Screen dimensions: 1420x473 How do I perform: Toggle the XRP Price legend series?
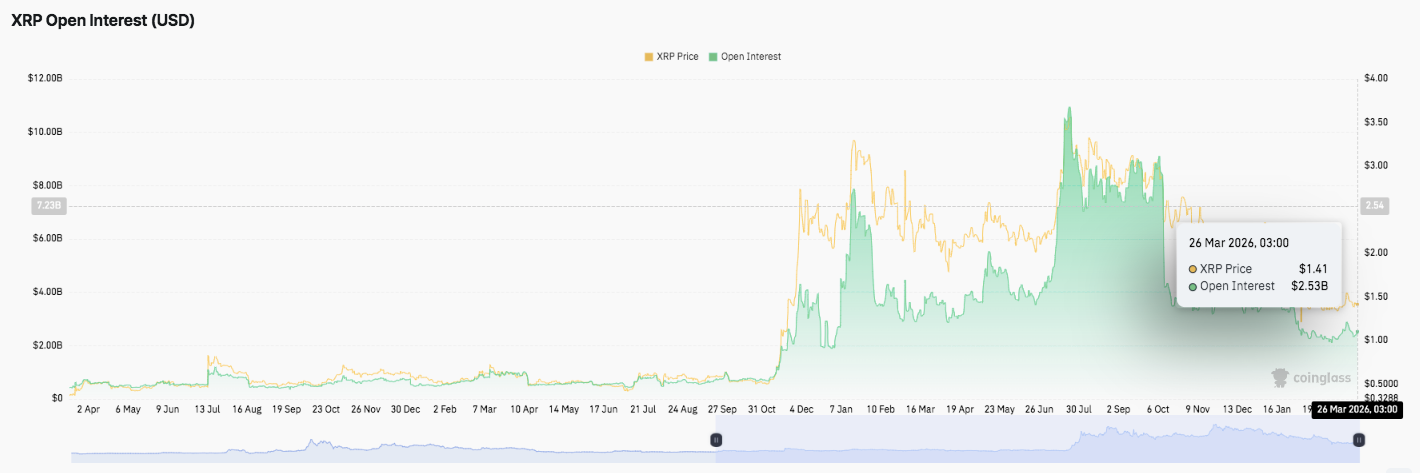(x=677, y=57)
